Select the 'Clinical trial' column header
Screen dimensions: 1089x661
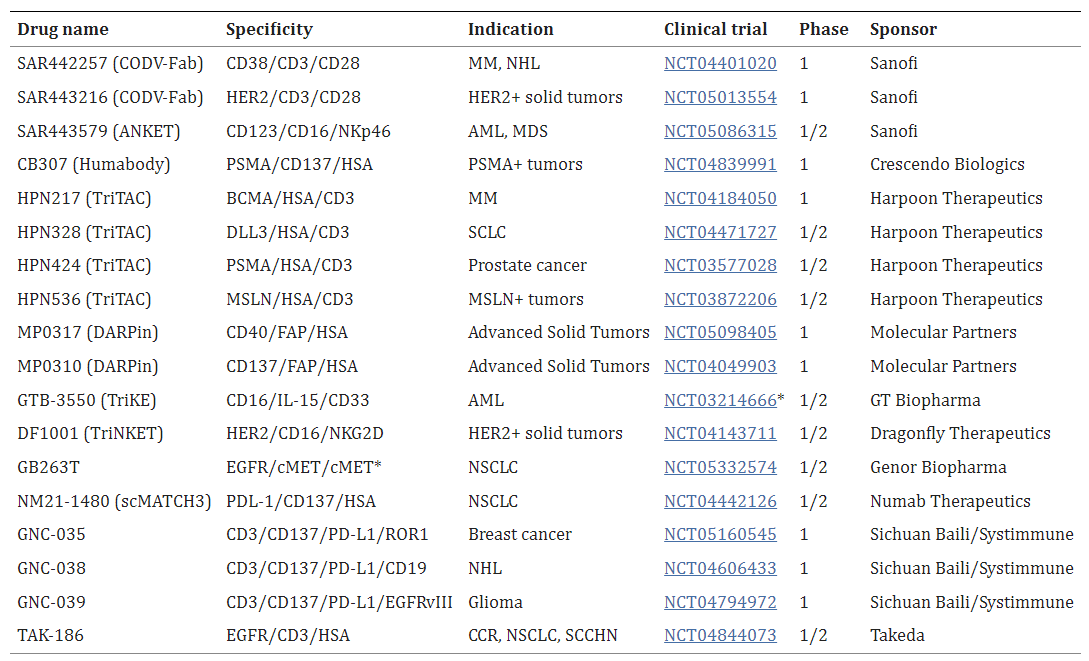pyautogui.click(x=715, y=29)
